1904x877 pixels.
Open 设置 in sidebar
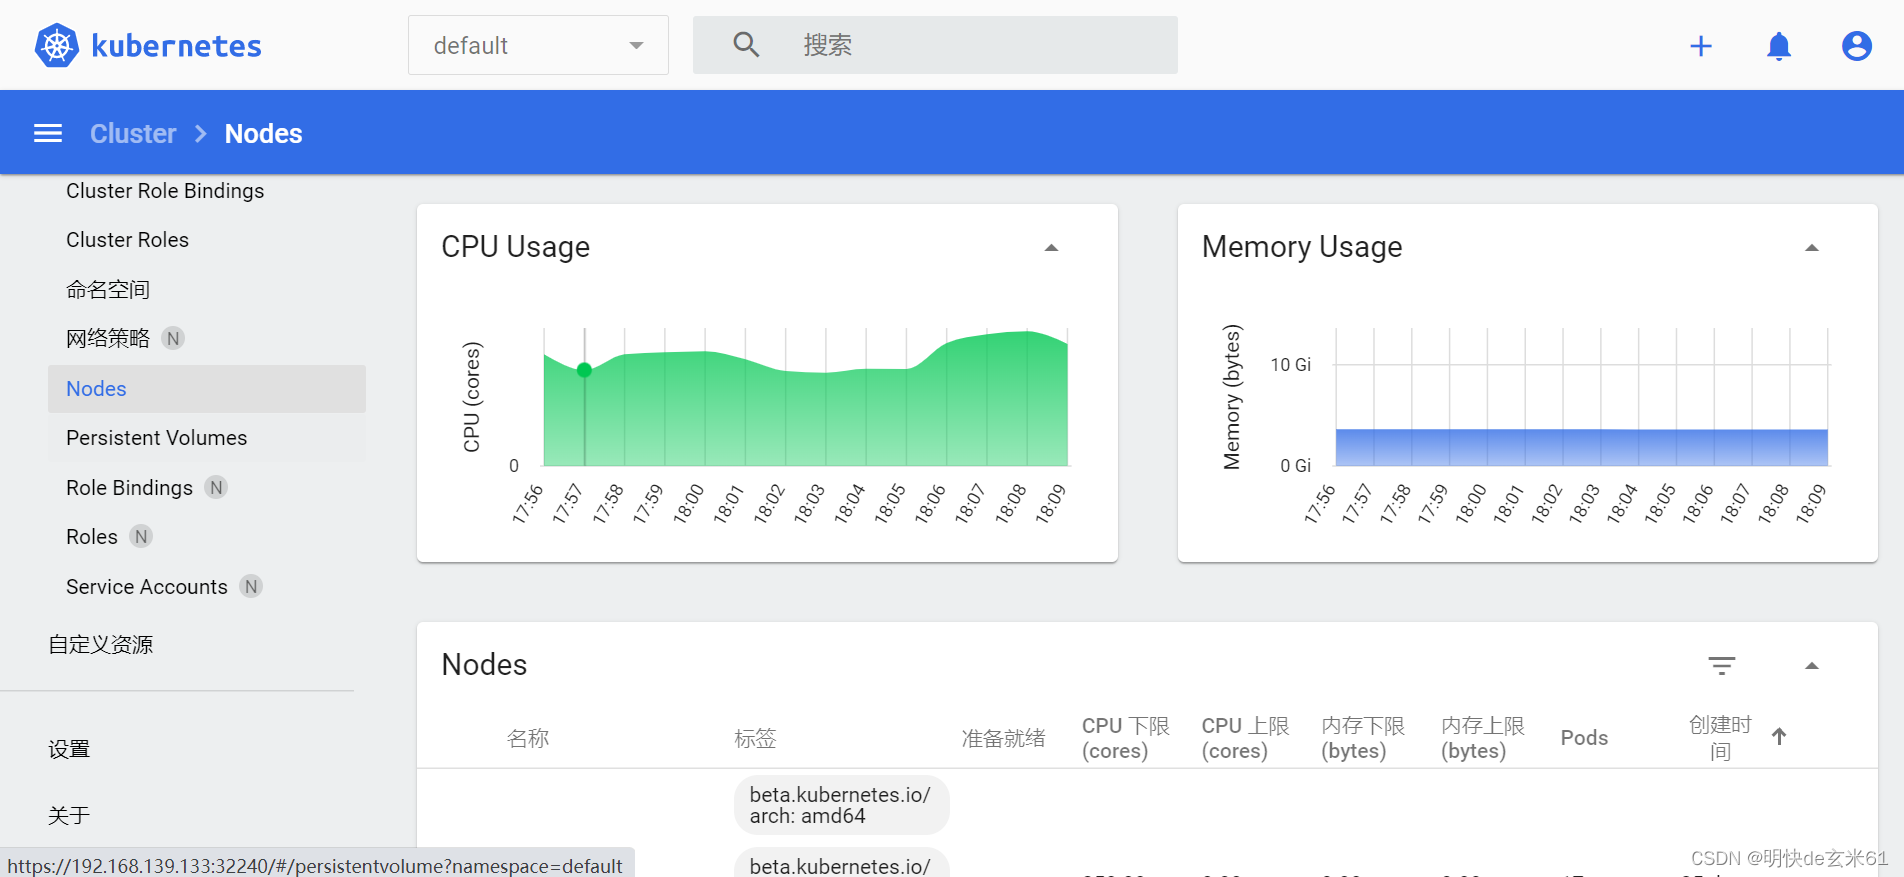tap(69, 749)
